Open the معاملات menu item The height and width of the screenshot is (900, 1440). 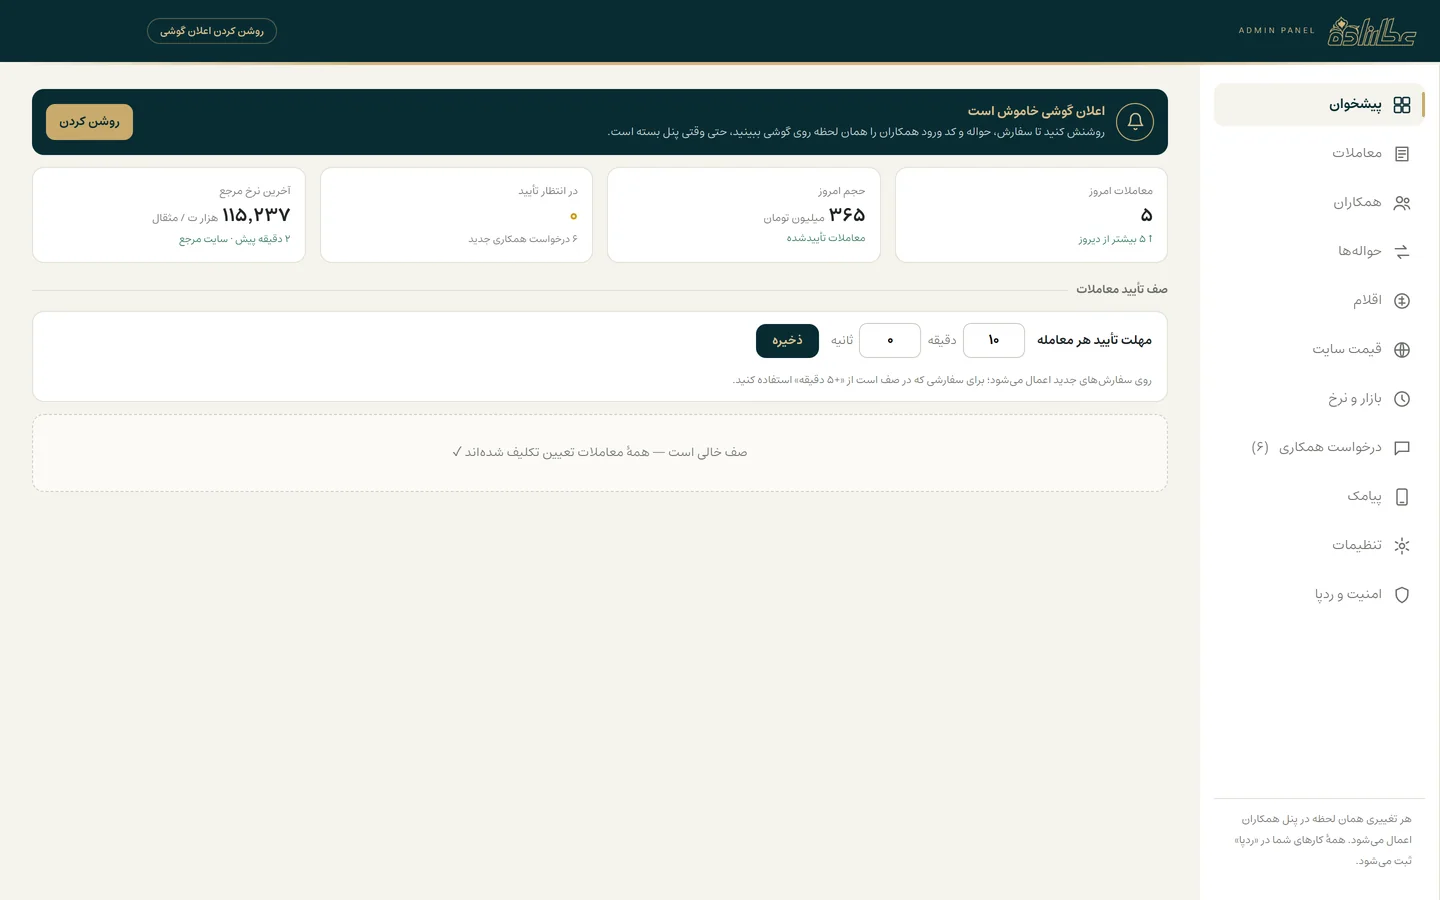(x=1319, y=154)
